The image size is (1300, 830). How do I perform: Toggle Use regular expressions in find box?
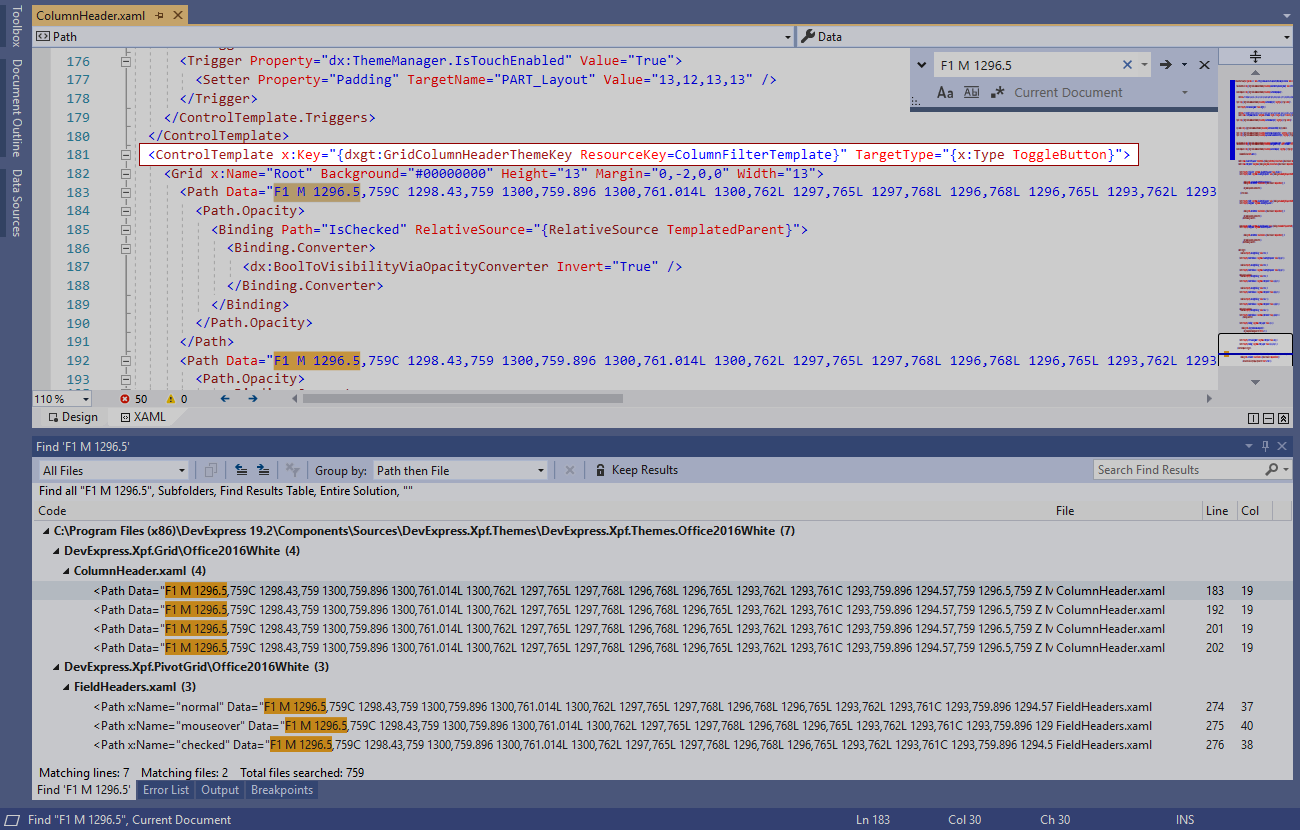[997, 92]
